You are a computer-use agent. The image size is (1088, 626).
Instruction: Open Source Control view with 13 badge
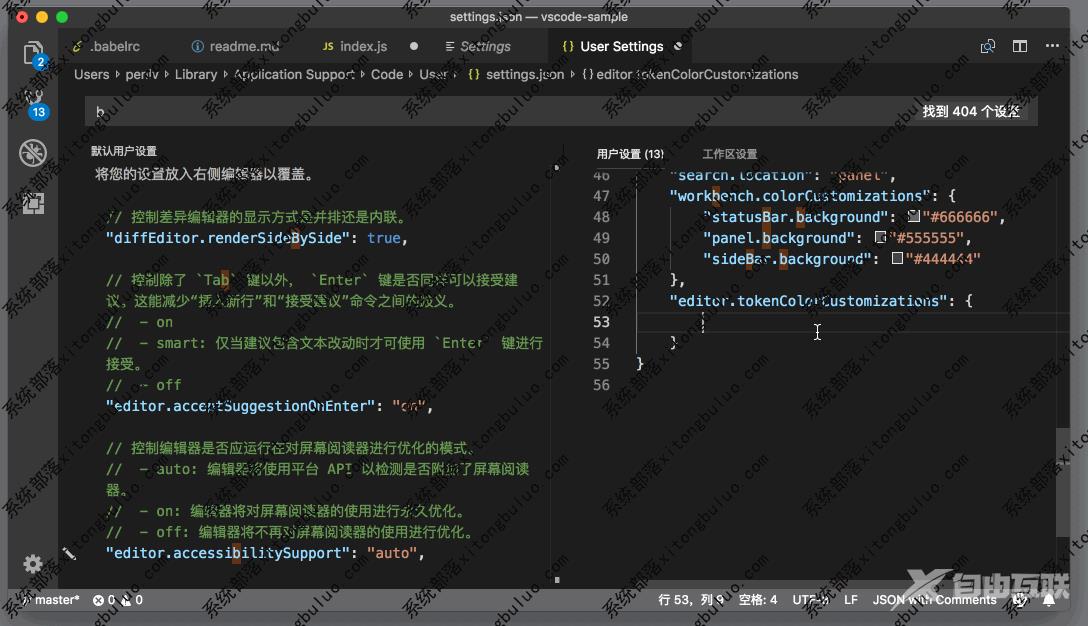34,103
